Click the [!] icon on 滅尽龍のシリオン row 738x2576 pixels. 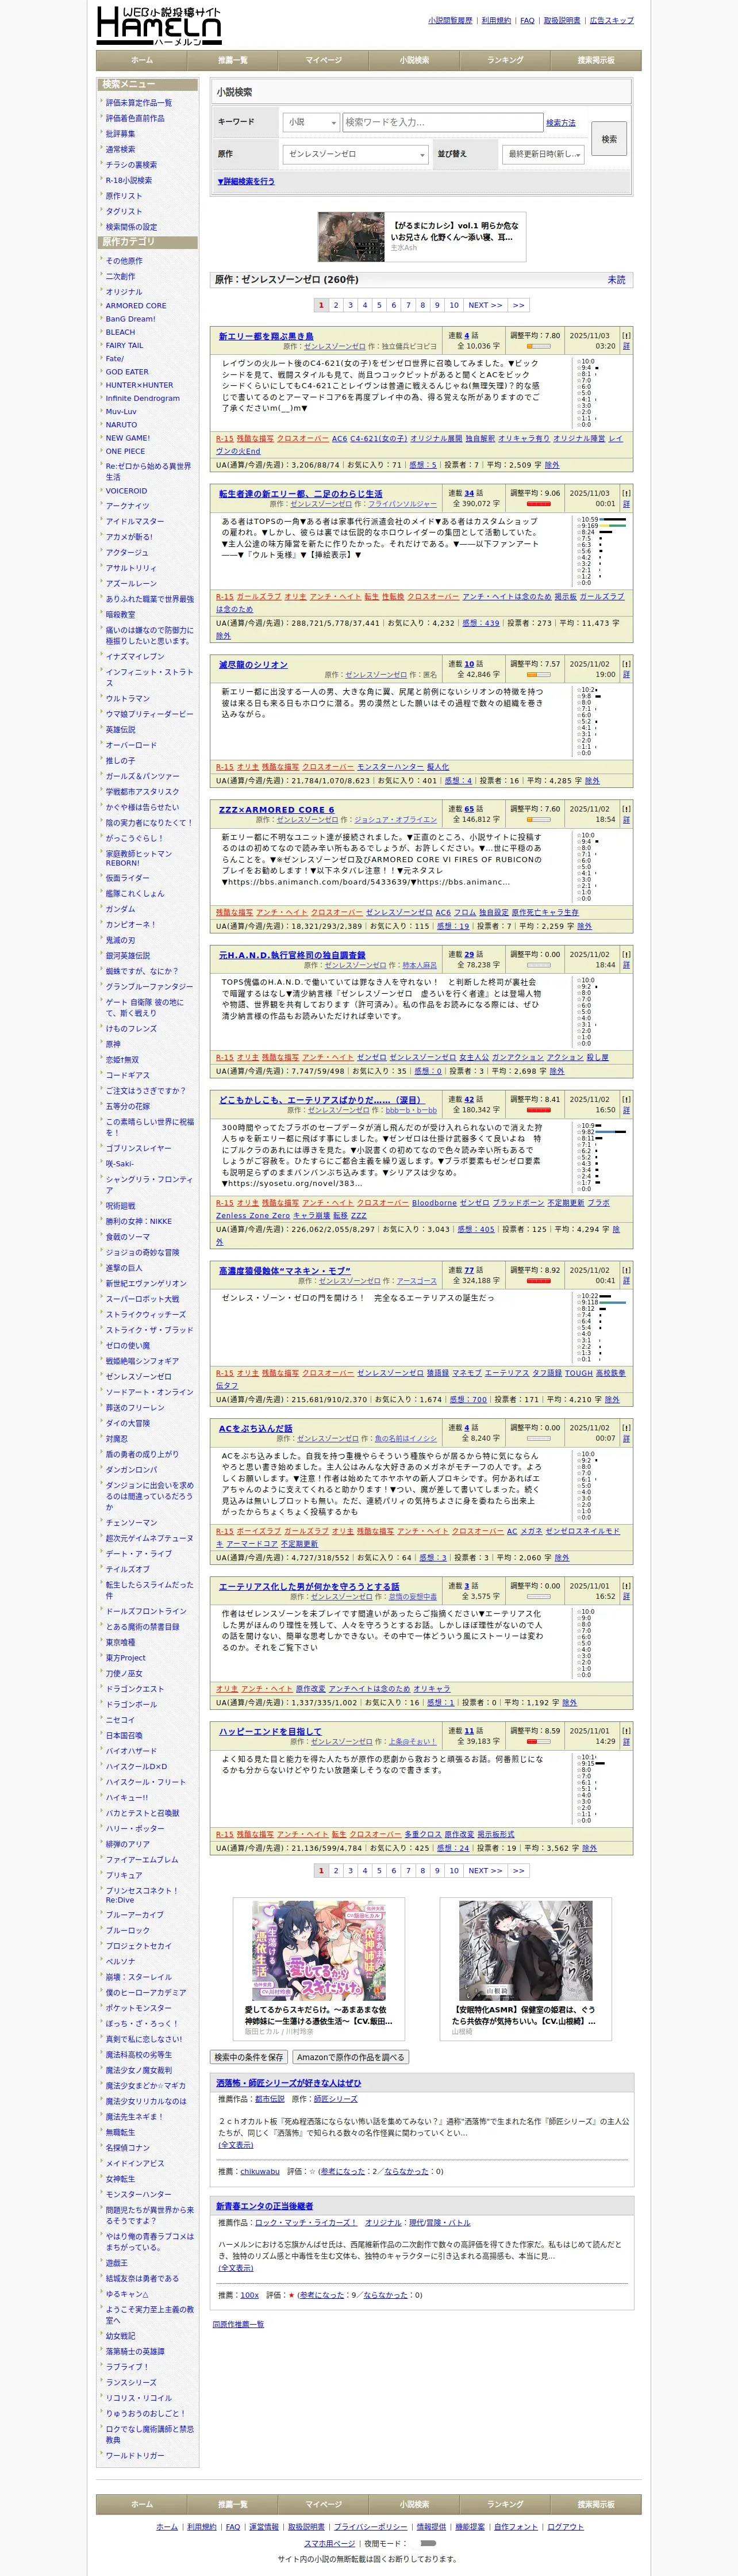(626, 664)
